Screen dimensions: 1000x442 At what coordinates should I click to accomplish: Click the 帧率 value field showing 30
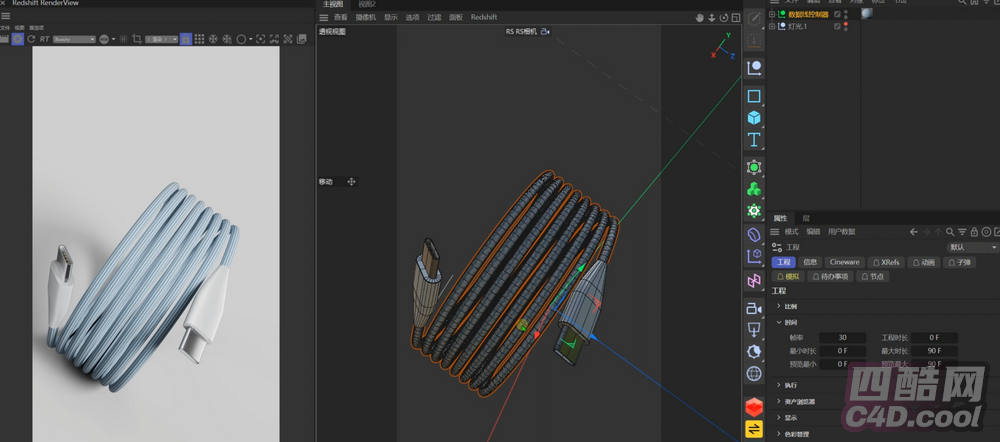tap(843, 338)
